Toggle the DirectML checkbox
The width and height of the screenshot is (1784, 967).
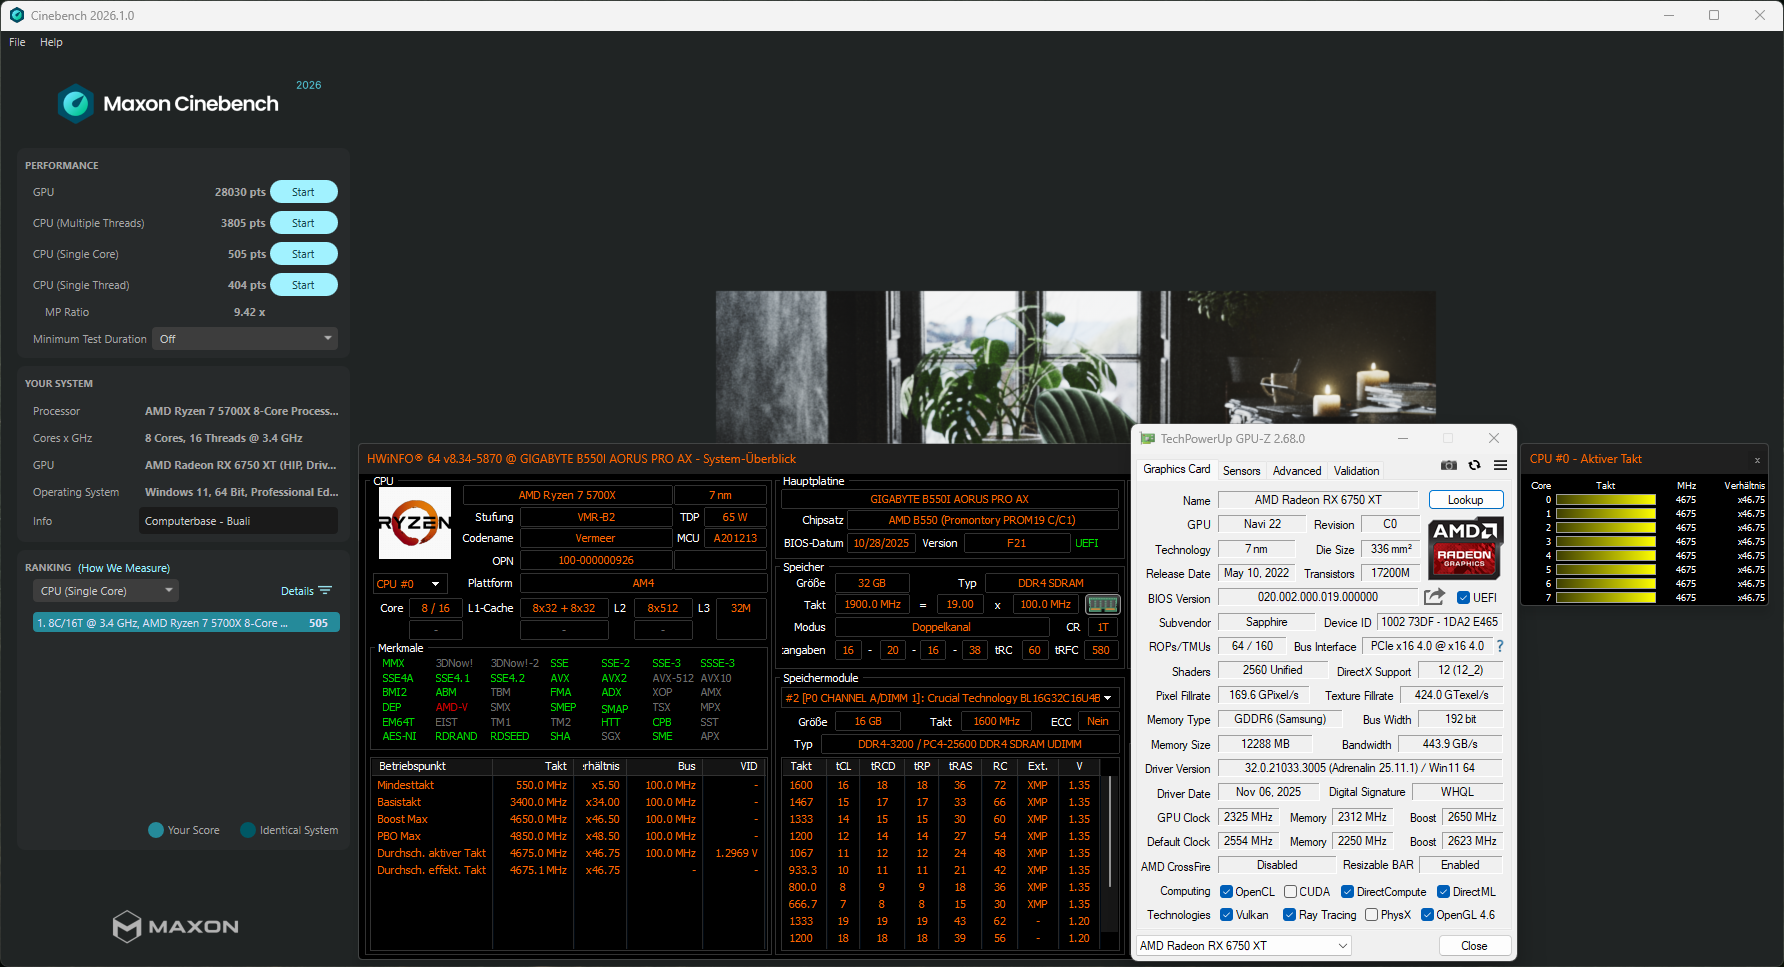pyautogui.click(x=1443, y=892)
